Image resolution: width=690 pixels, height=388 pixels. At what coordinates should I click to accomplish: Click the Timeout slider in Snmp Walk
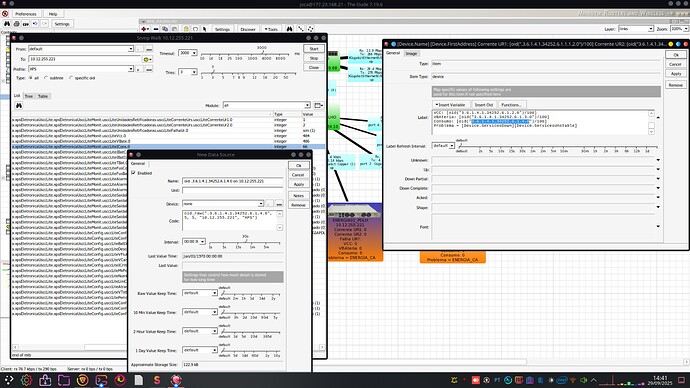(244, 53)
